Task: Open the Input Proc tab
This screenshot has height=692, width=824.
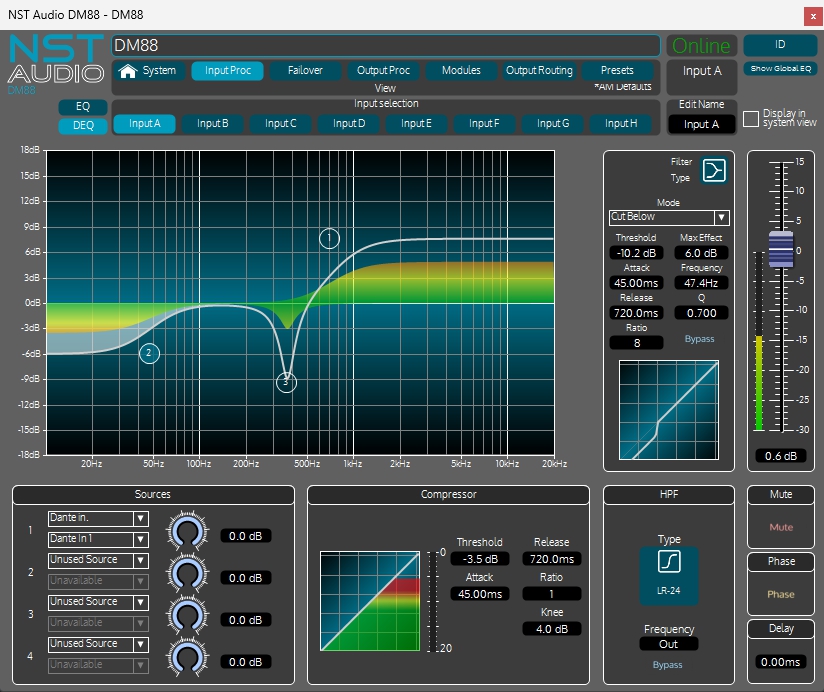Action: (228, 70)
